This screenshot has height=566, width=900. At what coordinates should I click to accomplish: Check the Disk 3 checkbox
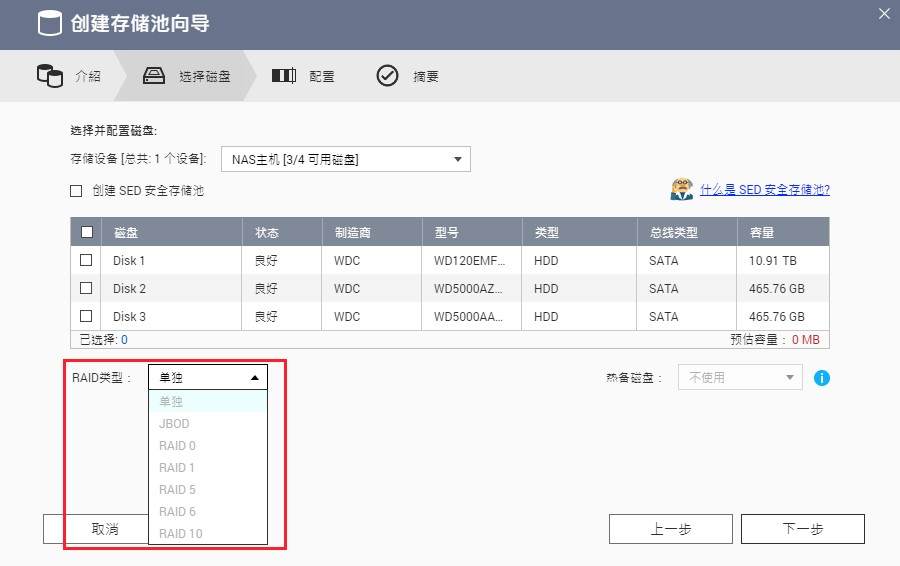86,316
